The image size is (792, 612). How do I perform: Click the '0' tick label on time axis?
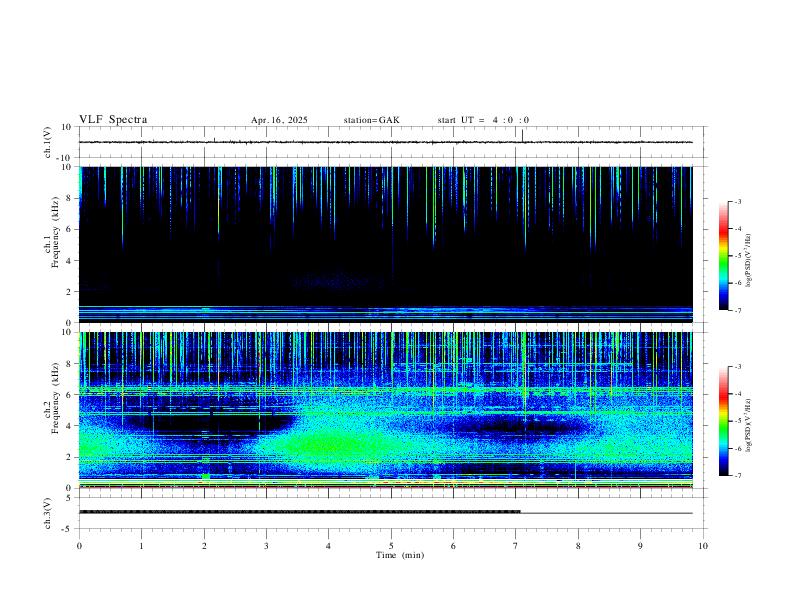coord(79,546)
